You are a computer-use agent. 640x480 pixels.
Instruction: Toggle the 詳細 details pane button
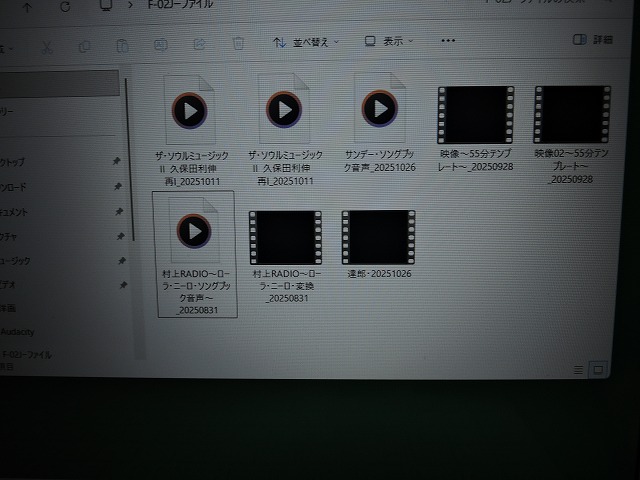coord(593,40)
